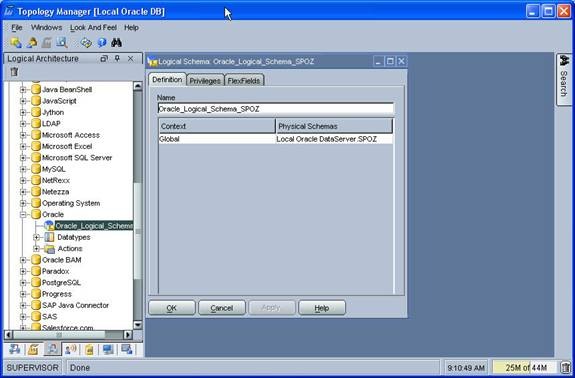575x378 pixels.
Task: Click the trash icon under Logical Architecture
Action: (x=14, y=71)
